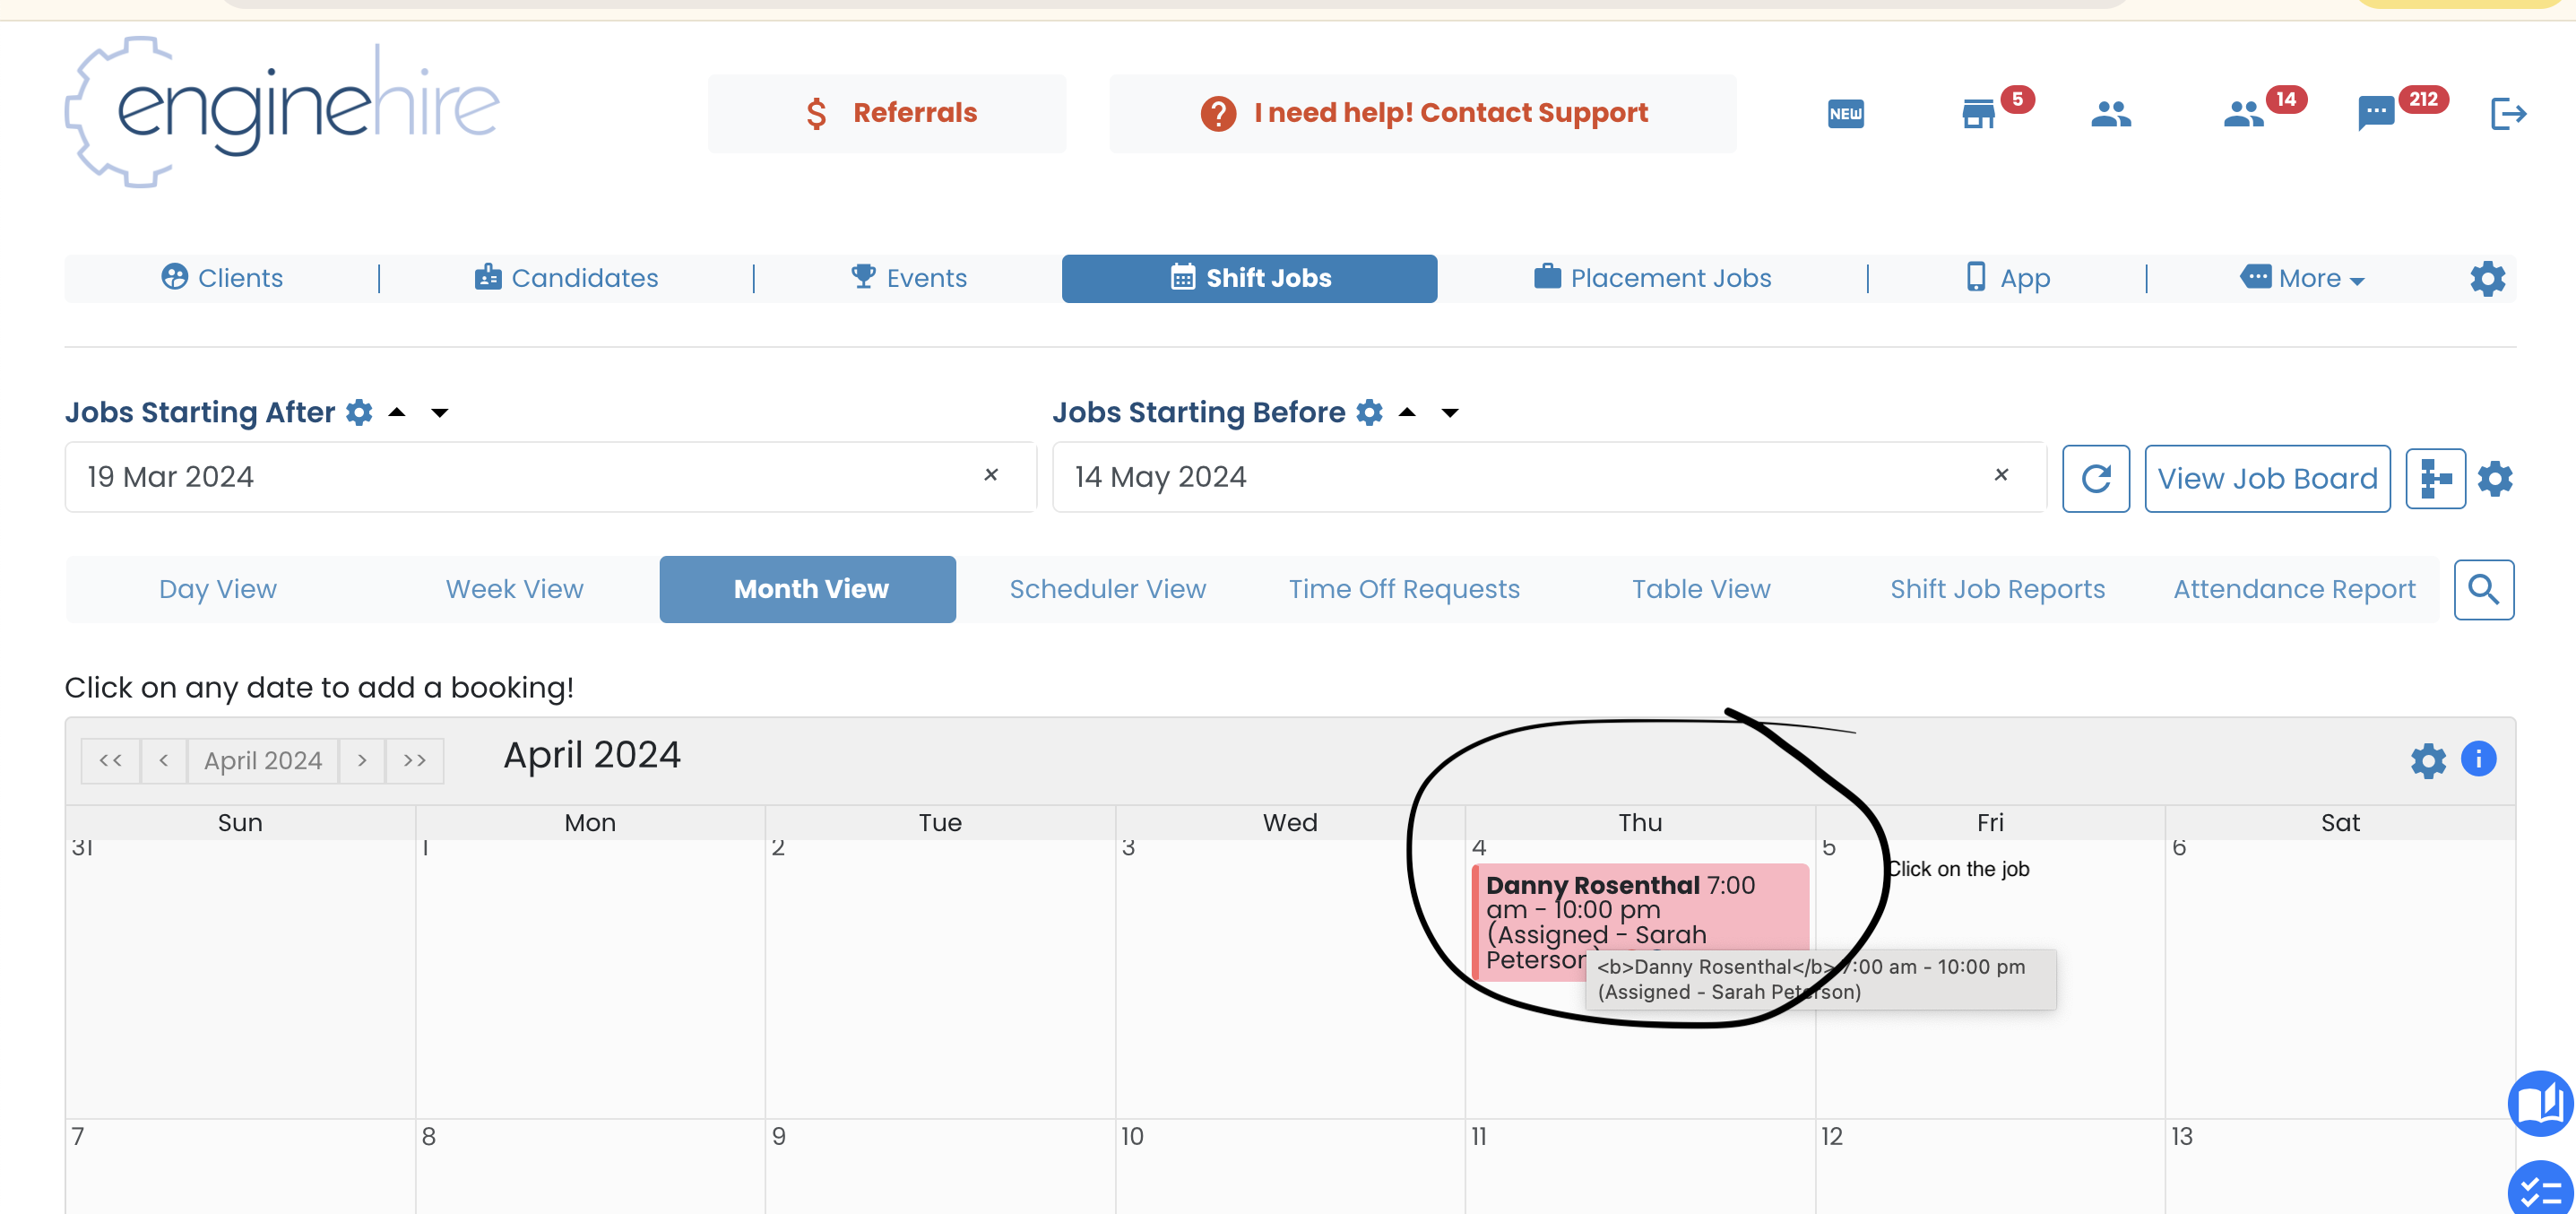Clear the 14 May 2024 date field

click(x=2001, y=475)
